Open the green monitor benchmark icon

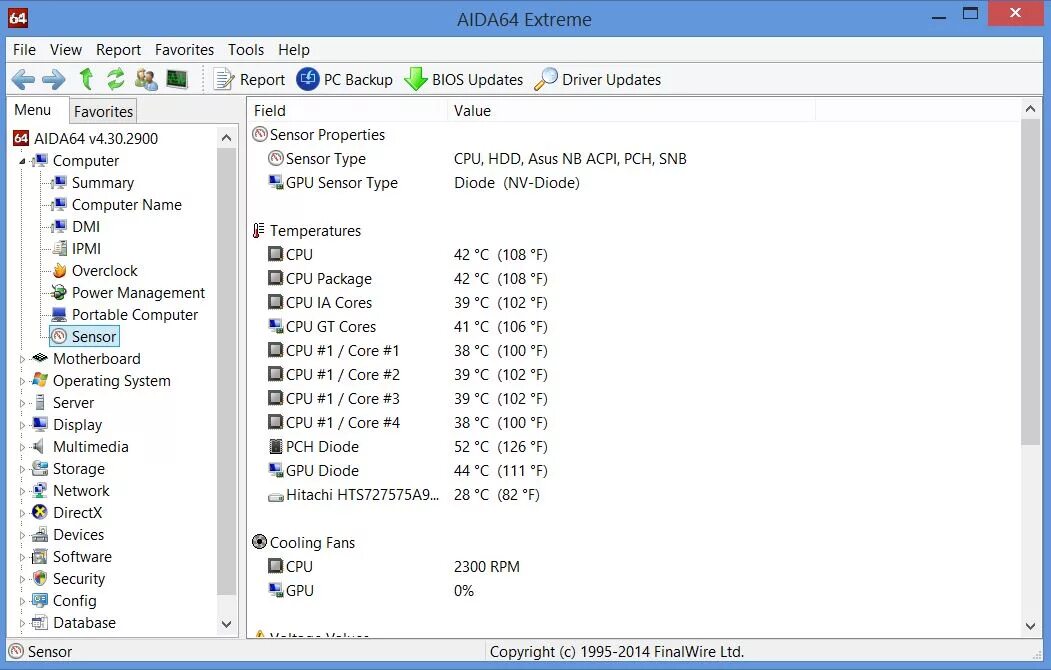pyautogui.click(x=177, y=79)
